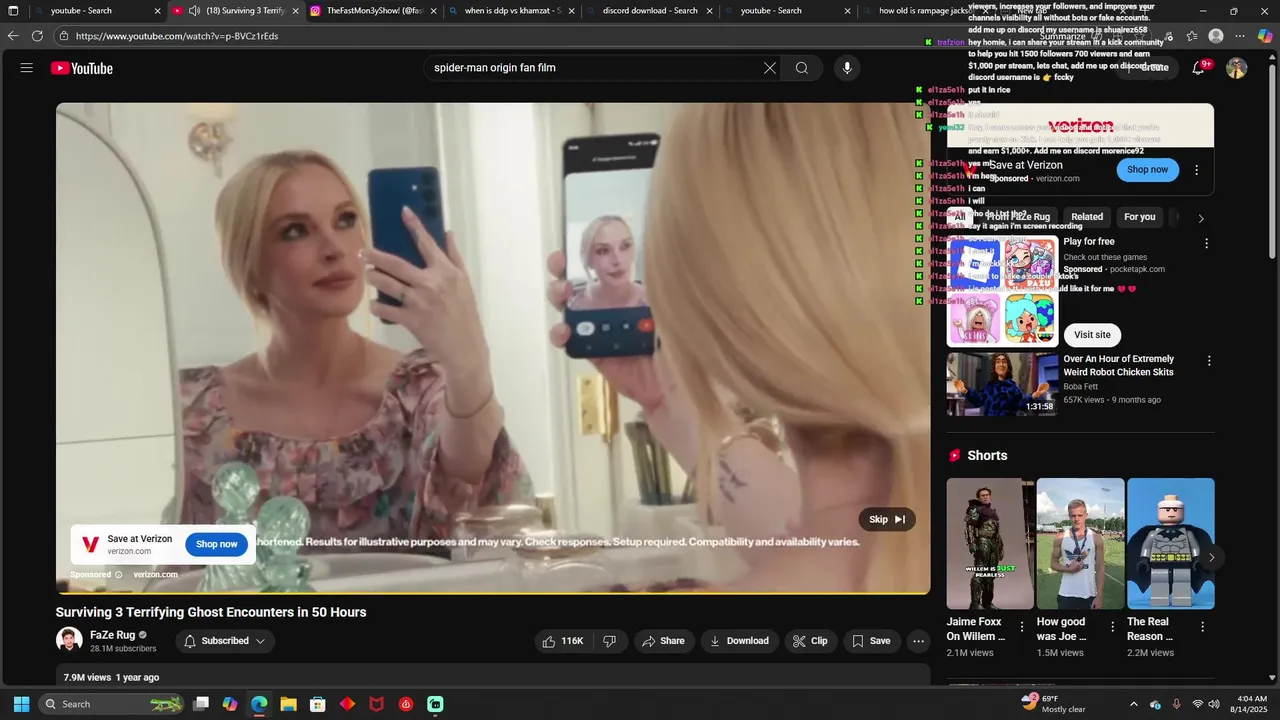Open The Real Reason Lego Batman short
Screen dimensions: 1280x720
coord(1170,543)
